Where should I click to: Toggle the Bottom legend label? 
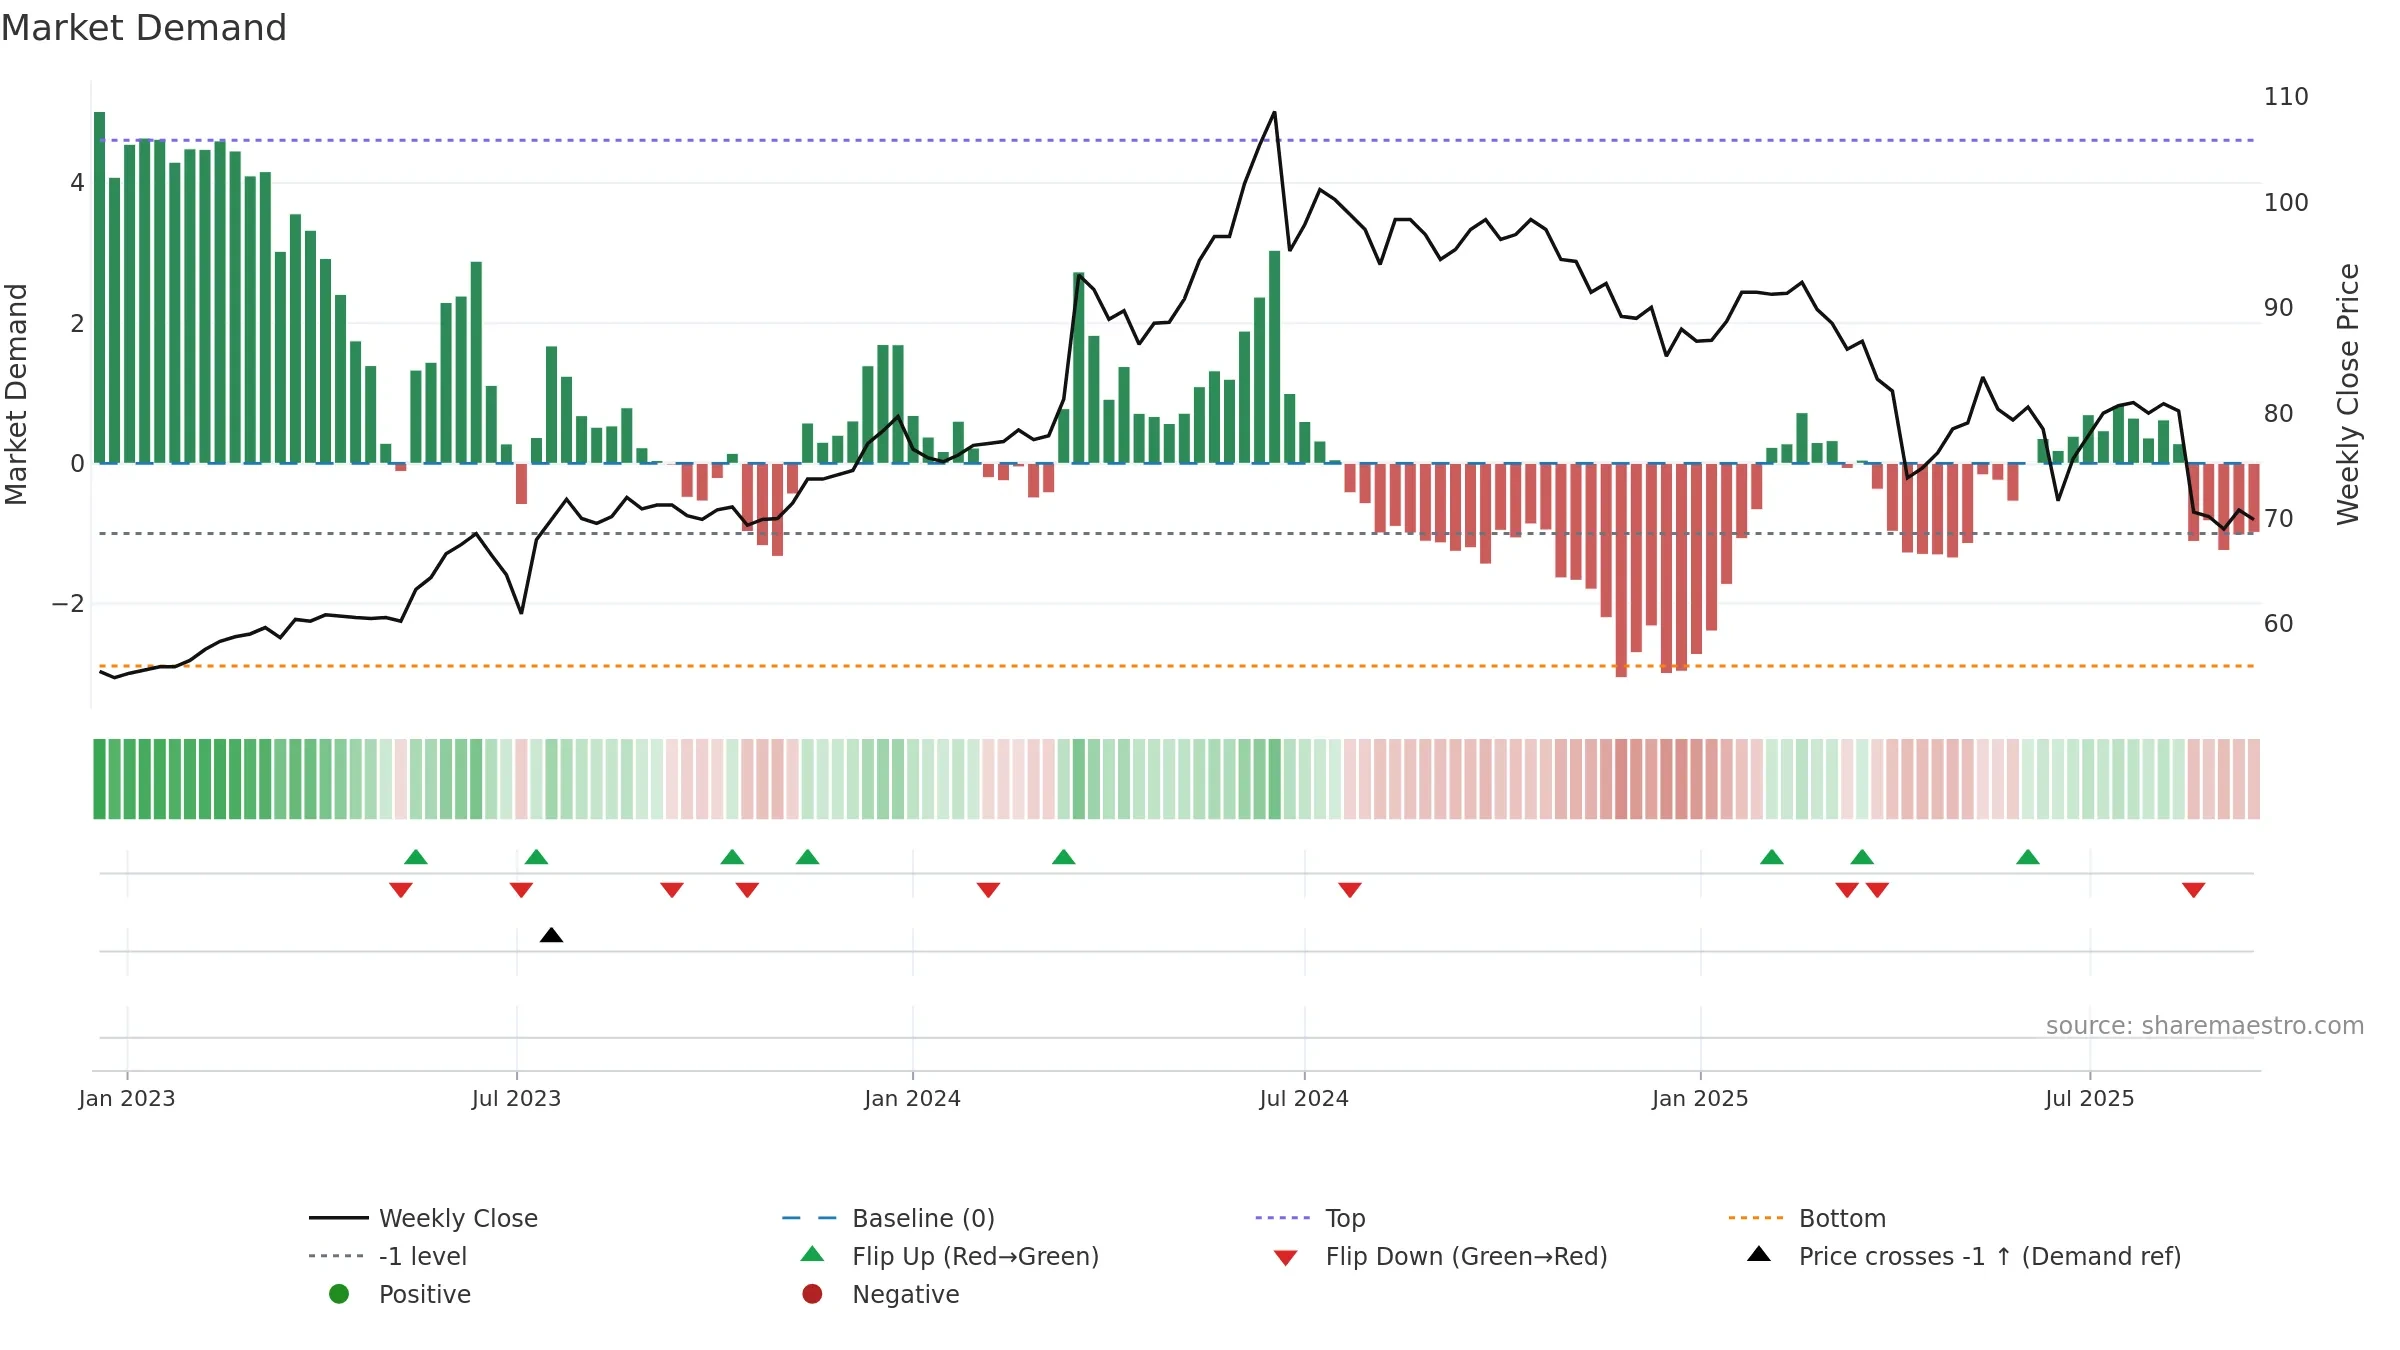point(1842,1218)
